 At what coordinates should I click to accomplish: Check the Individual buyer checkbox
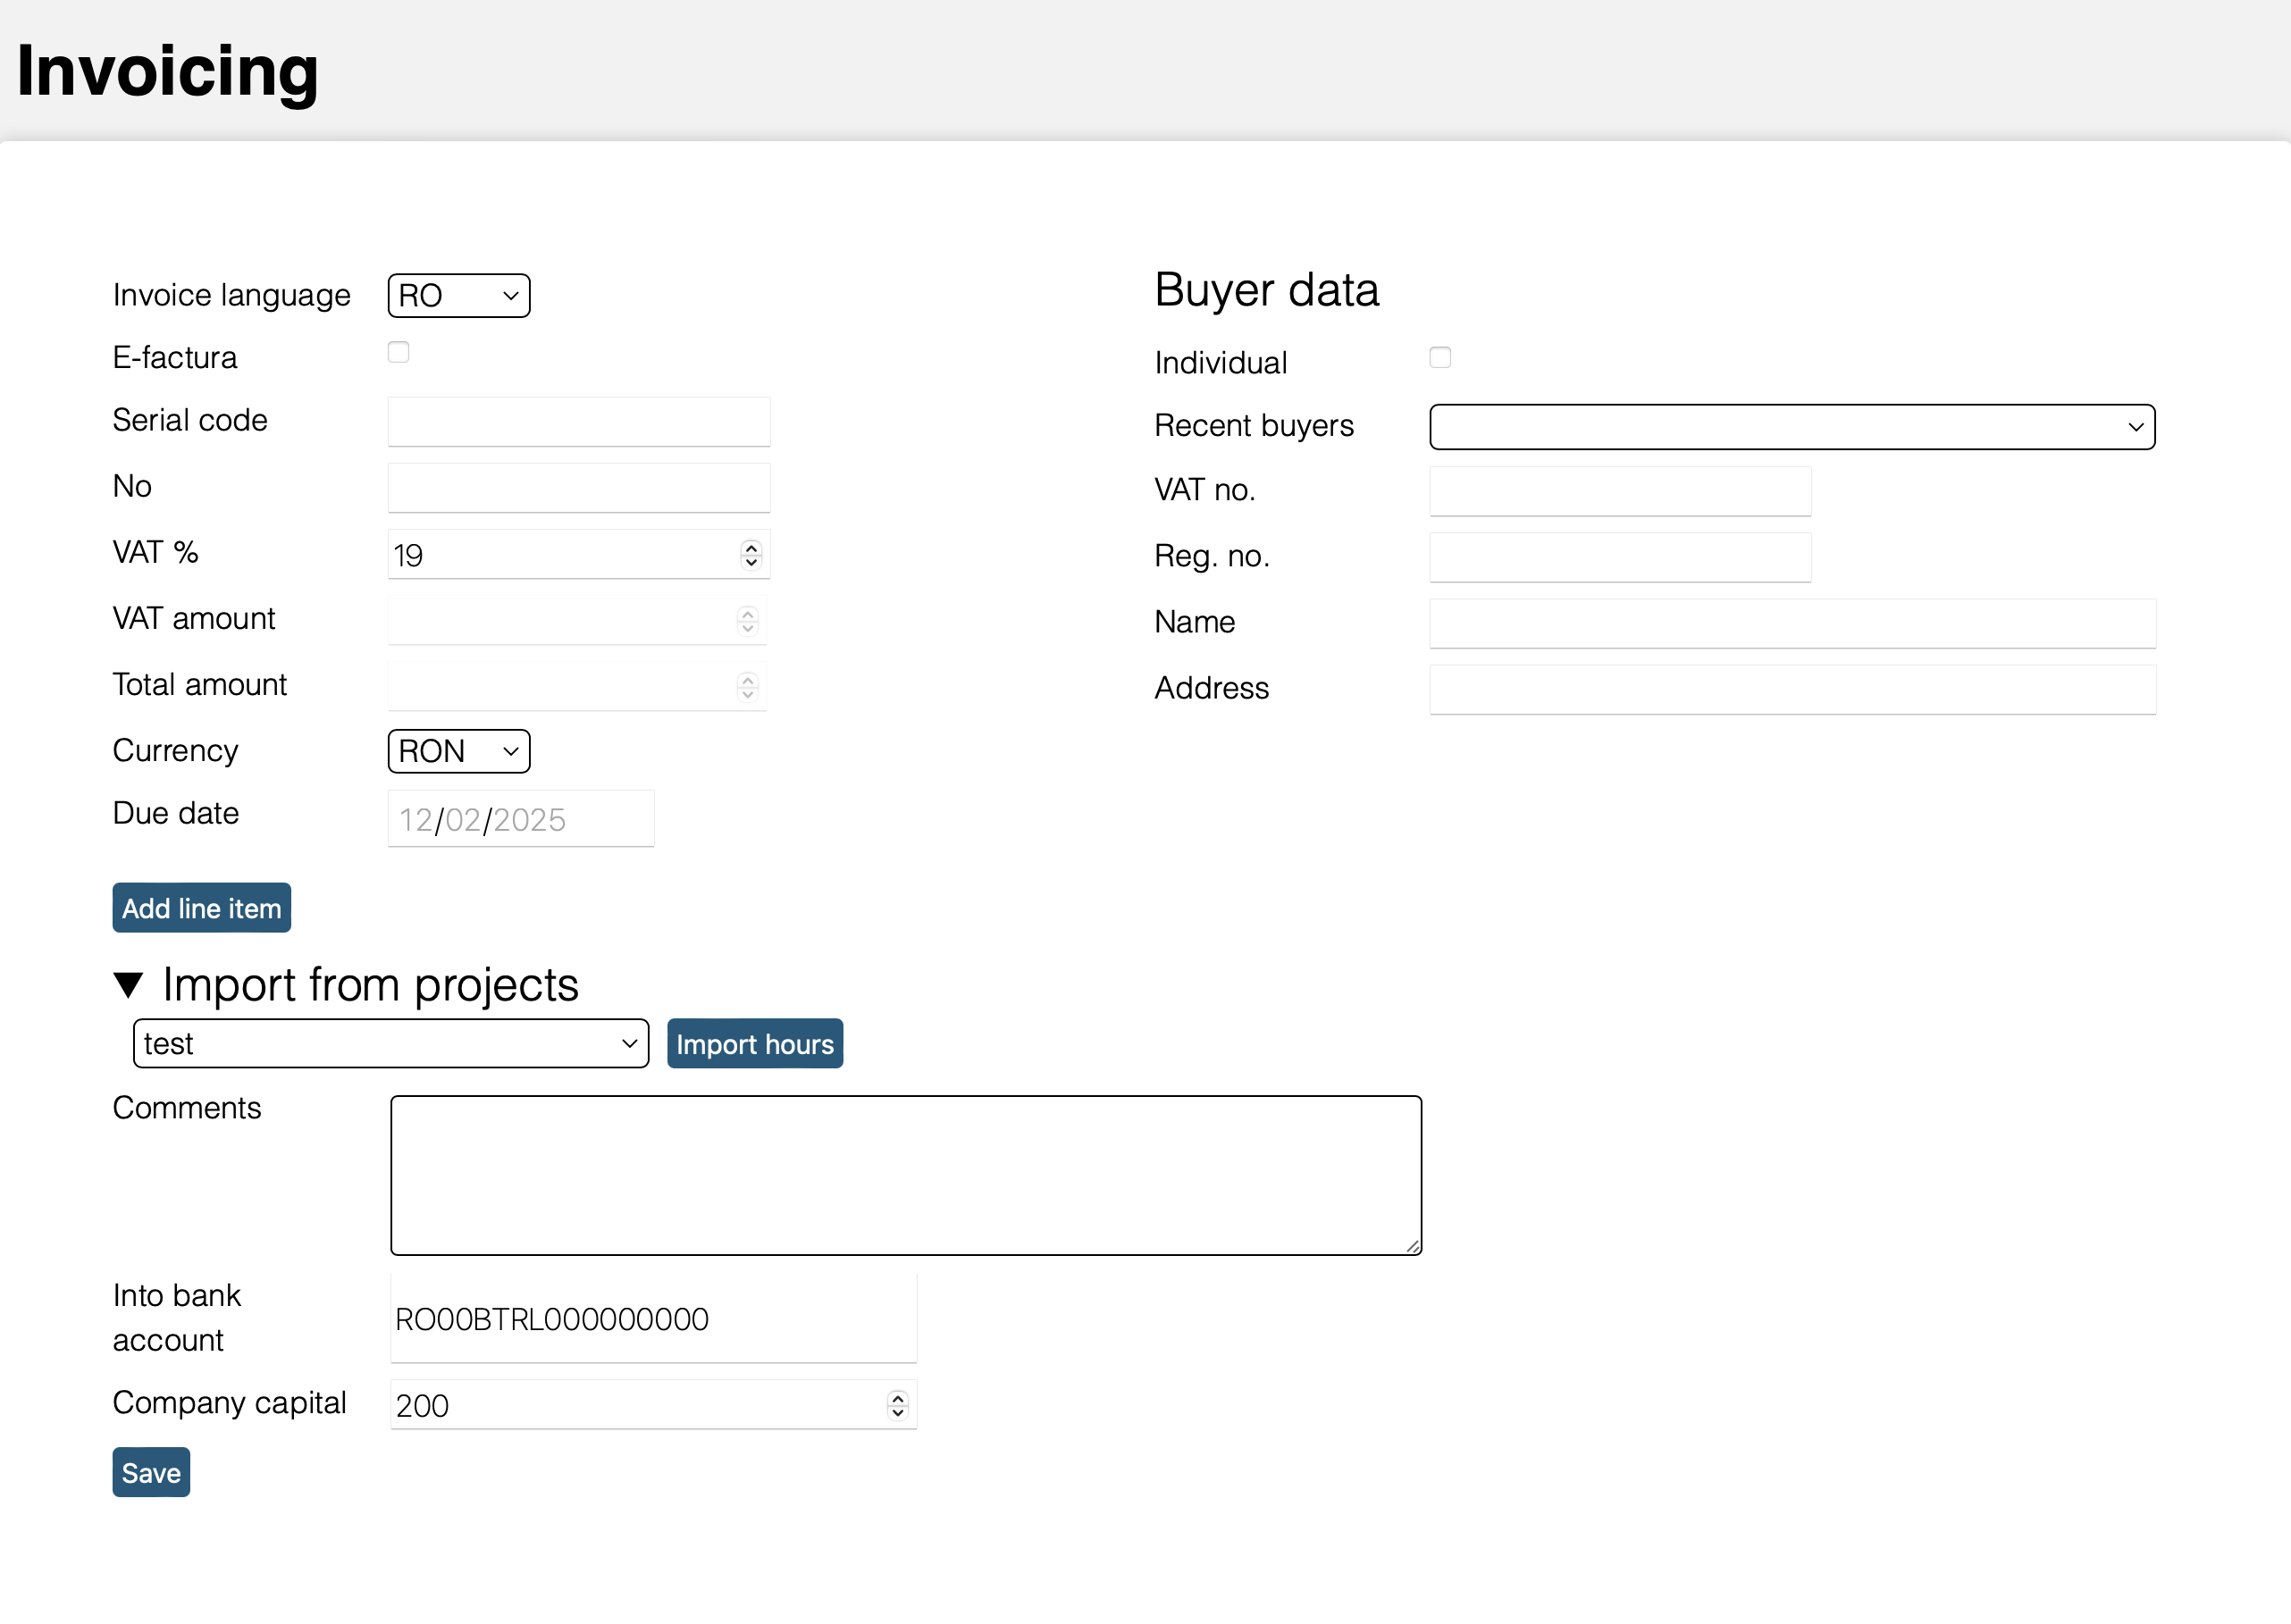pyautogui.click(x=1440, y=357)
